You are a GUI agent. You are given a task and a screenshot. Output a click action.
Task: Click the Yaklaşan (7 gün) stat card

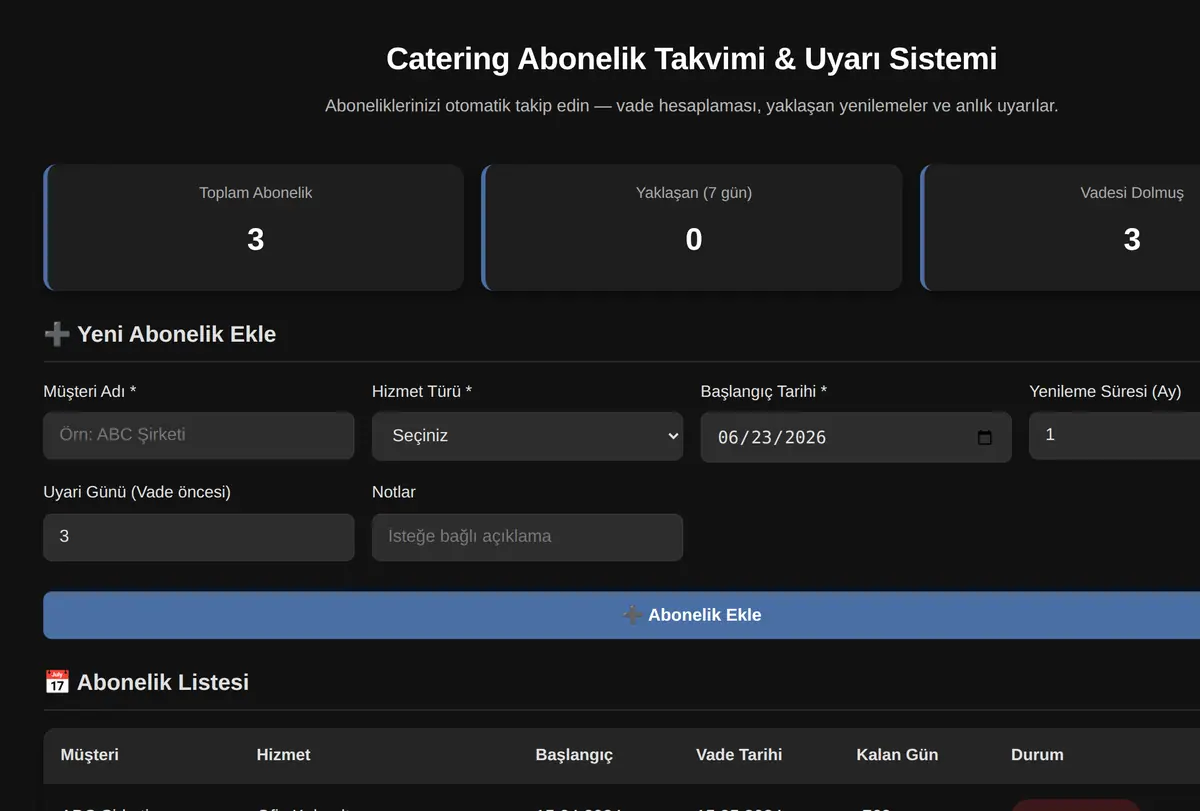(x=692, y=228)
